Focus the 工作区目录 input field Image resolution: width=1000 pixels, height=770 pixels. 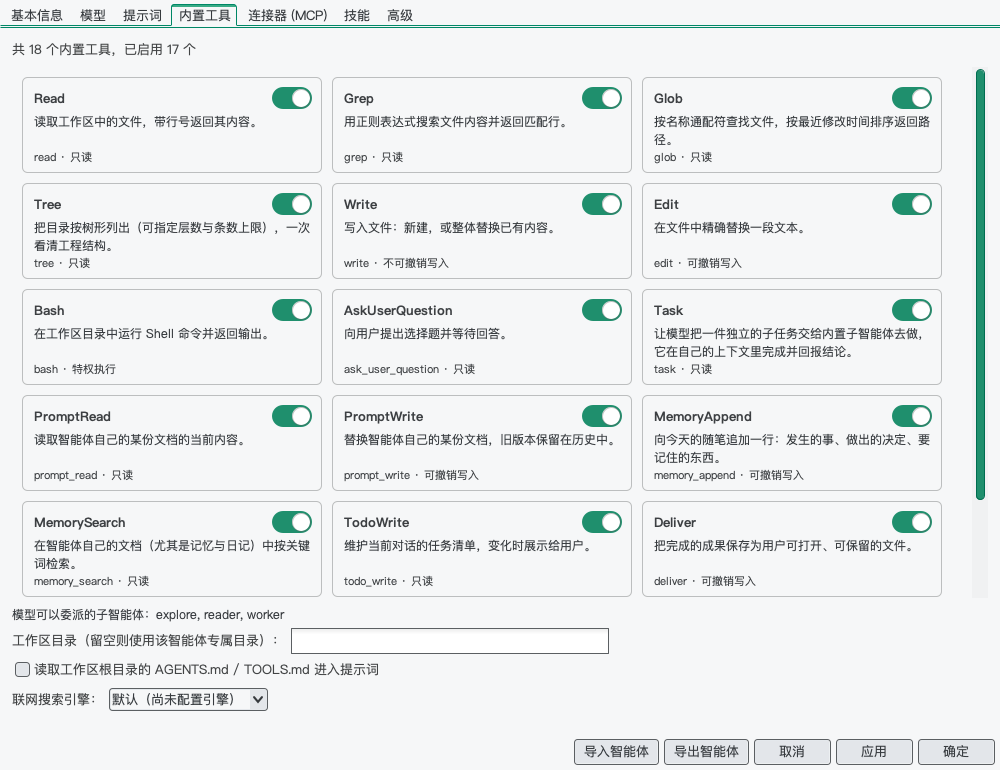pos(450,640)
